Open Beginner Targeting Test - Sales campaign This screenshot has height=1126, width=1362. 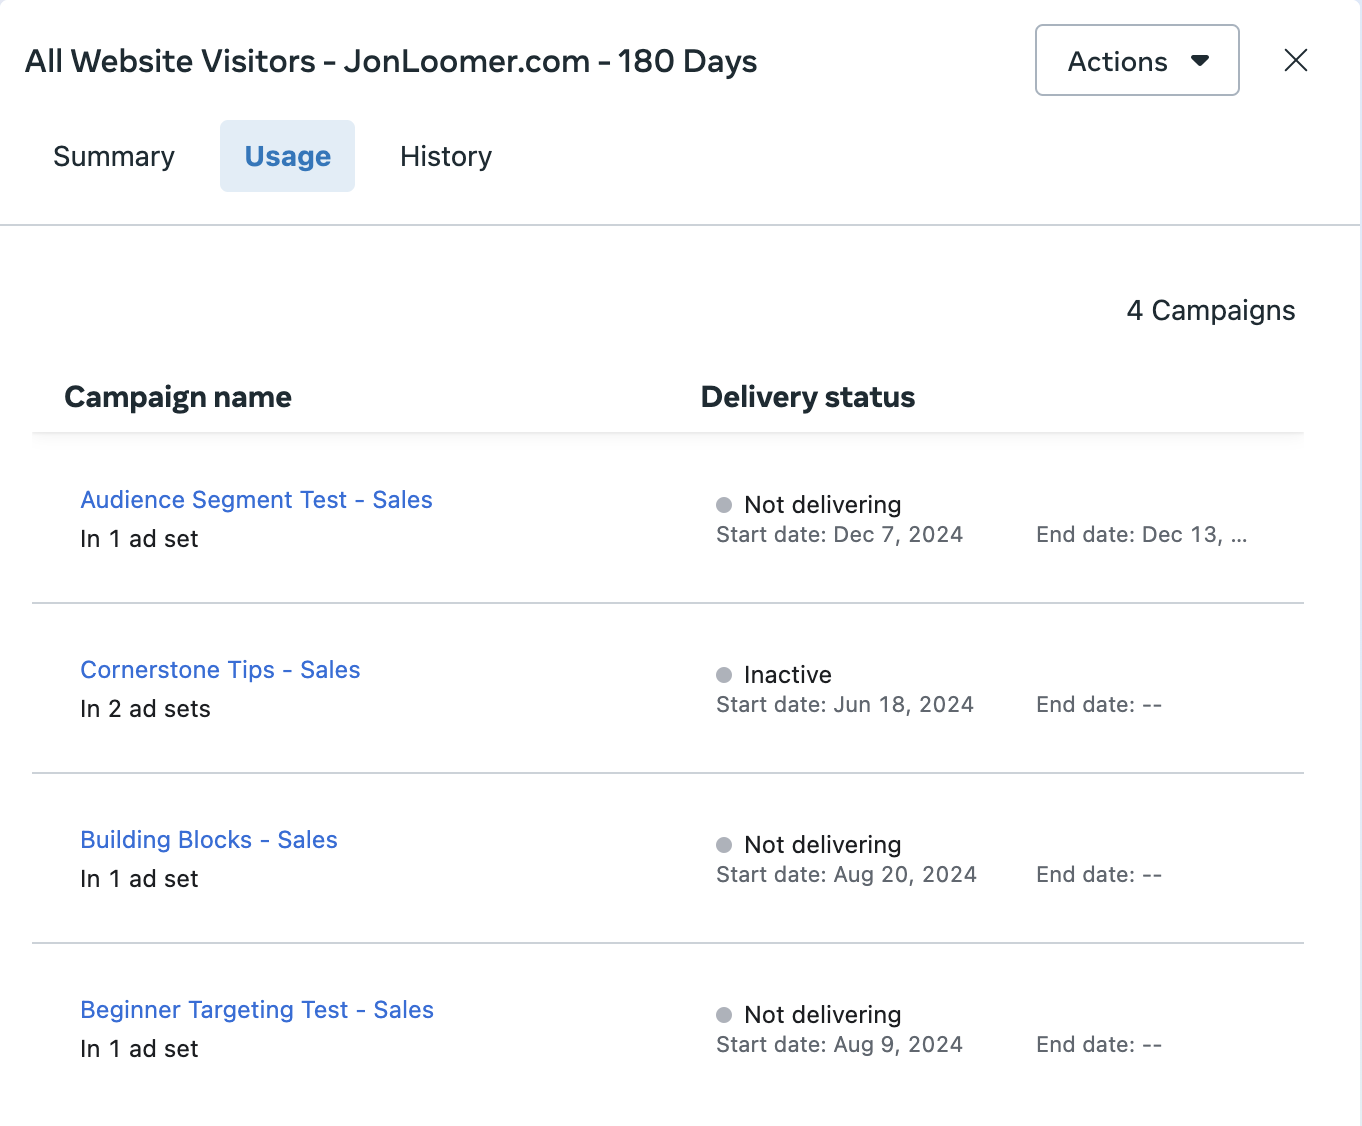[257, 1010]
